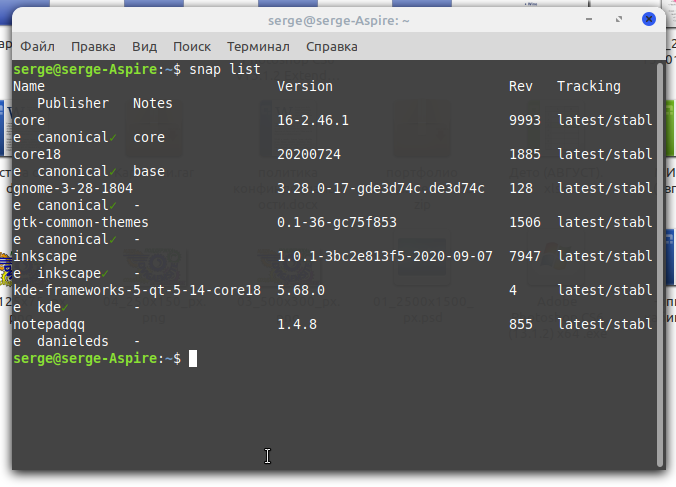
Task: Open the Поиск menu
Action: click(192, 47)
